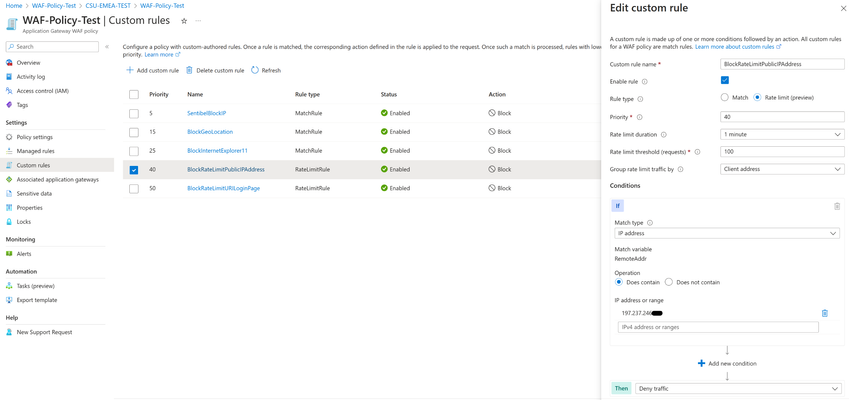Viewport: 849px width, 400px height.
Task: Select the Does not contain operation radio
Action: pos(669,282)
